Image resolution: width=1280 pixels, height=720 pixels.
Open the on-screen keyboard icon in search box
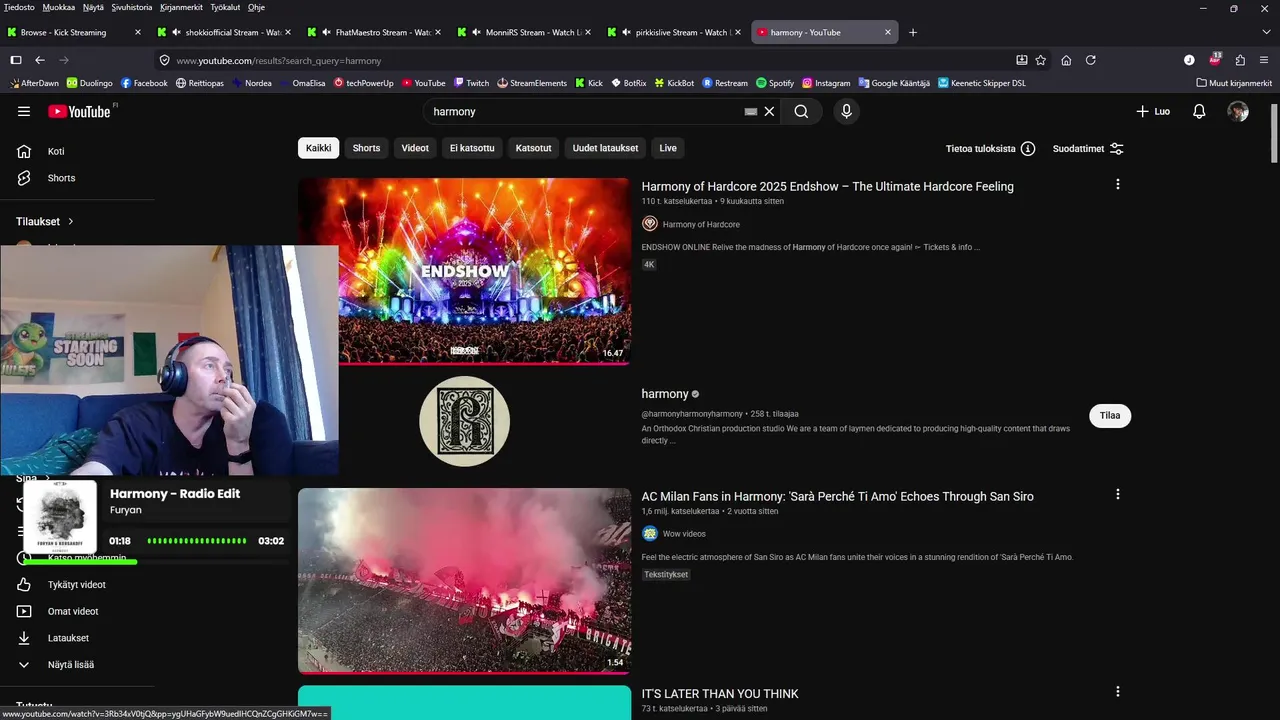pyautogui.click(x=751, y=112)
